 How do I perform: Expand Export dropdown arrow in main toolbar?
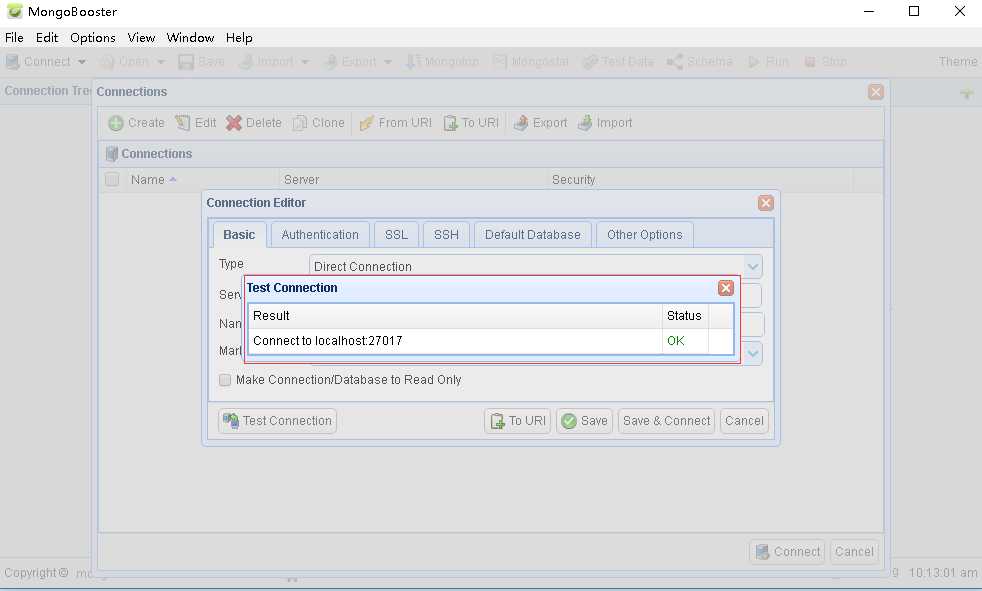coord(388,62)
